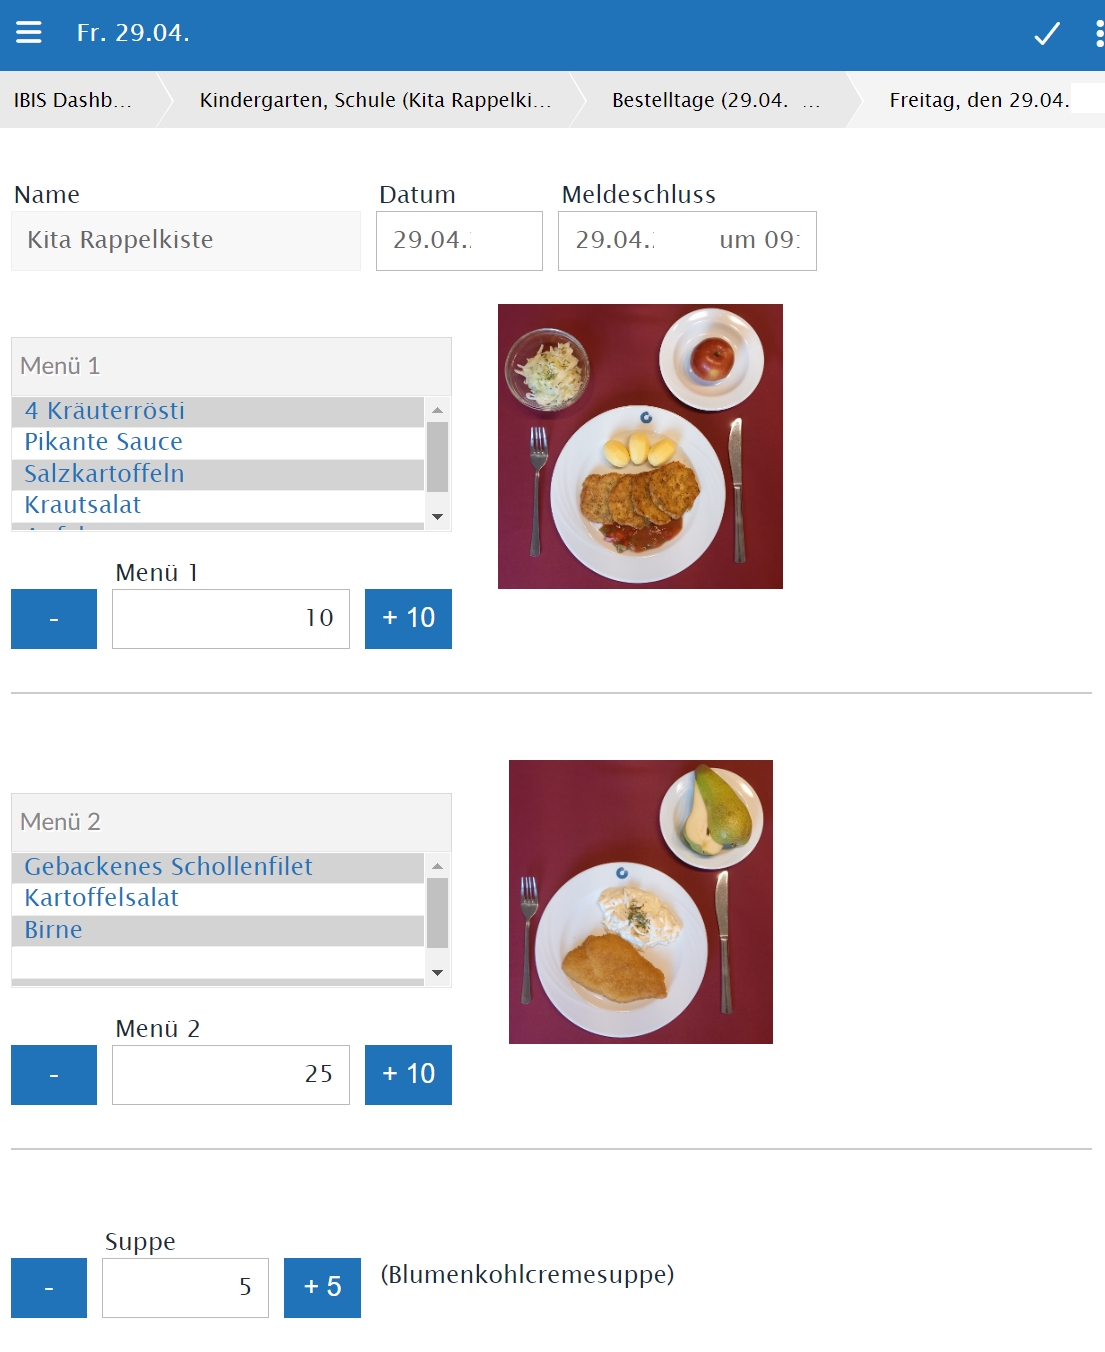Decrease Menü 2 quantity with minus button

click(54, 1075)
